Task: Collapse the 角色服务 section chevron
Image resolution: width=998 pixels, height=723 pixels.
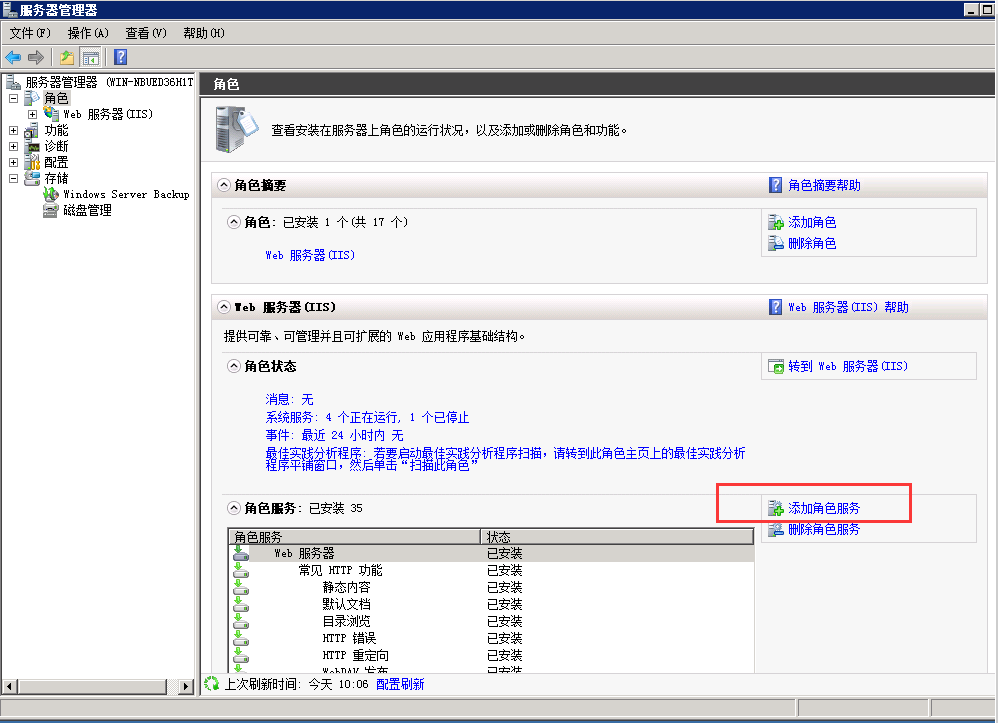Action: [235, 508]
